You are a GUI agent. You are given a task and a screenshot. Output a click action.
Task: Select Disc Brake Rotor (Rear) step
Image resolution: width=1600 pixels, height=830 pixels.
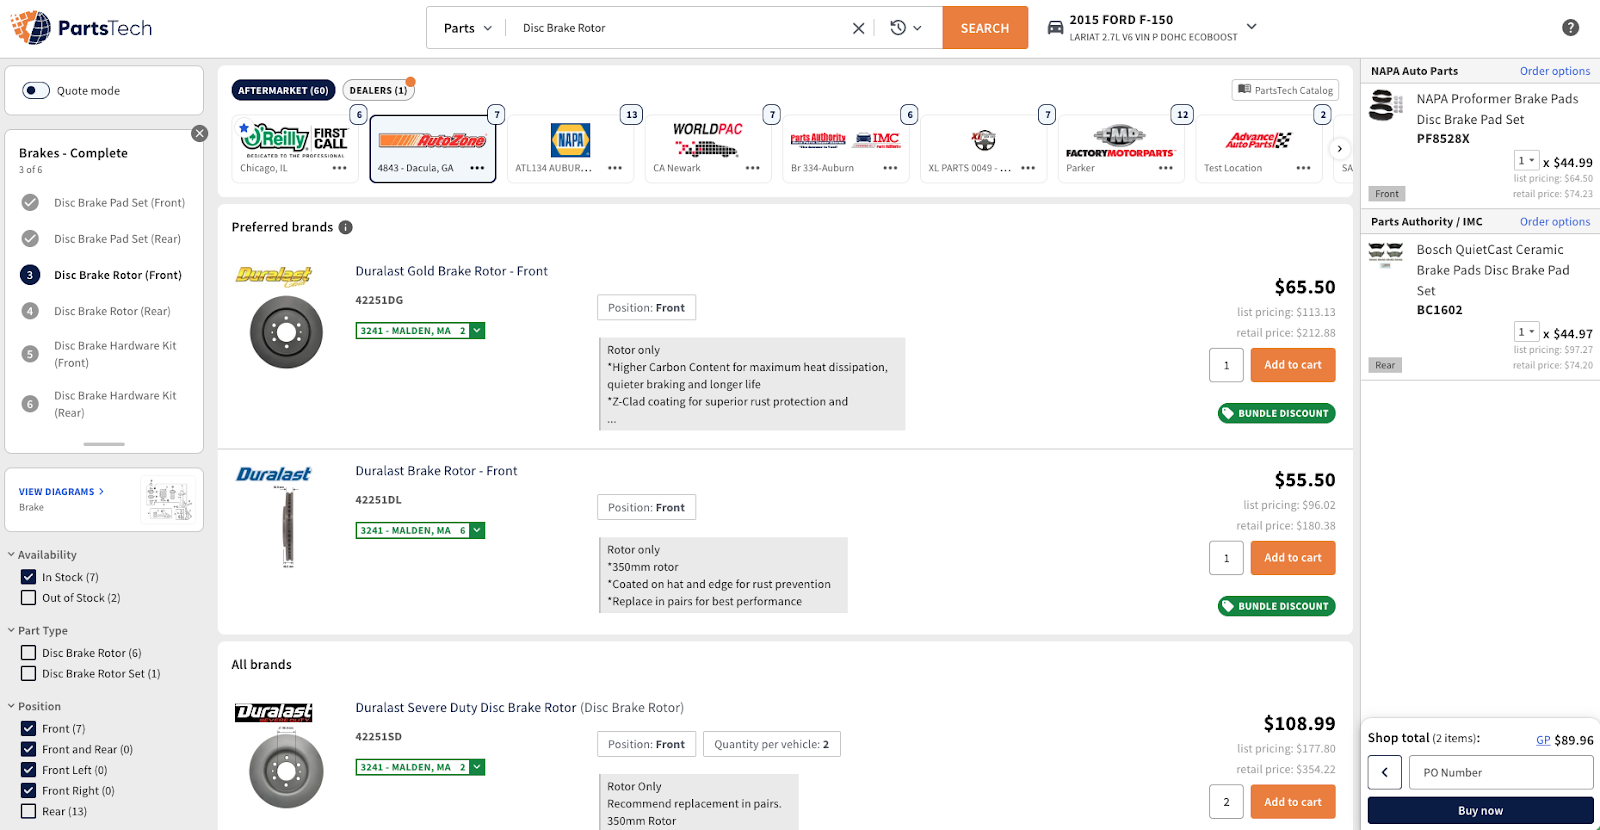click(112, 311)
